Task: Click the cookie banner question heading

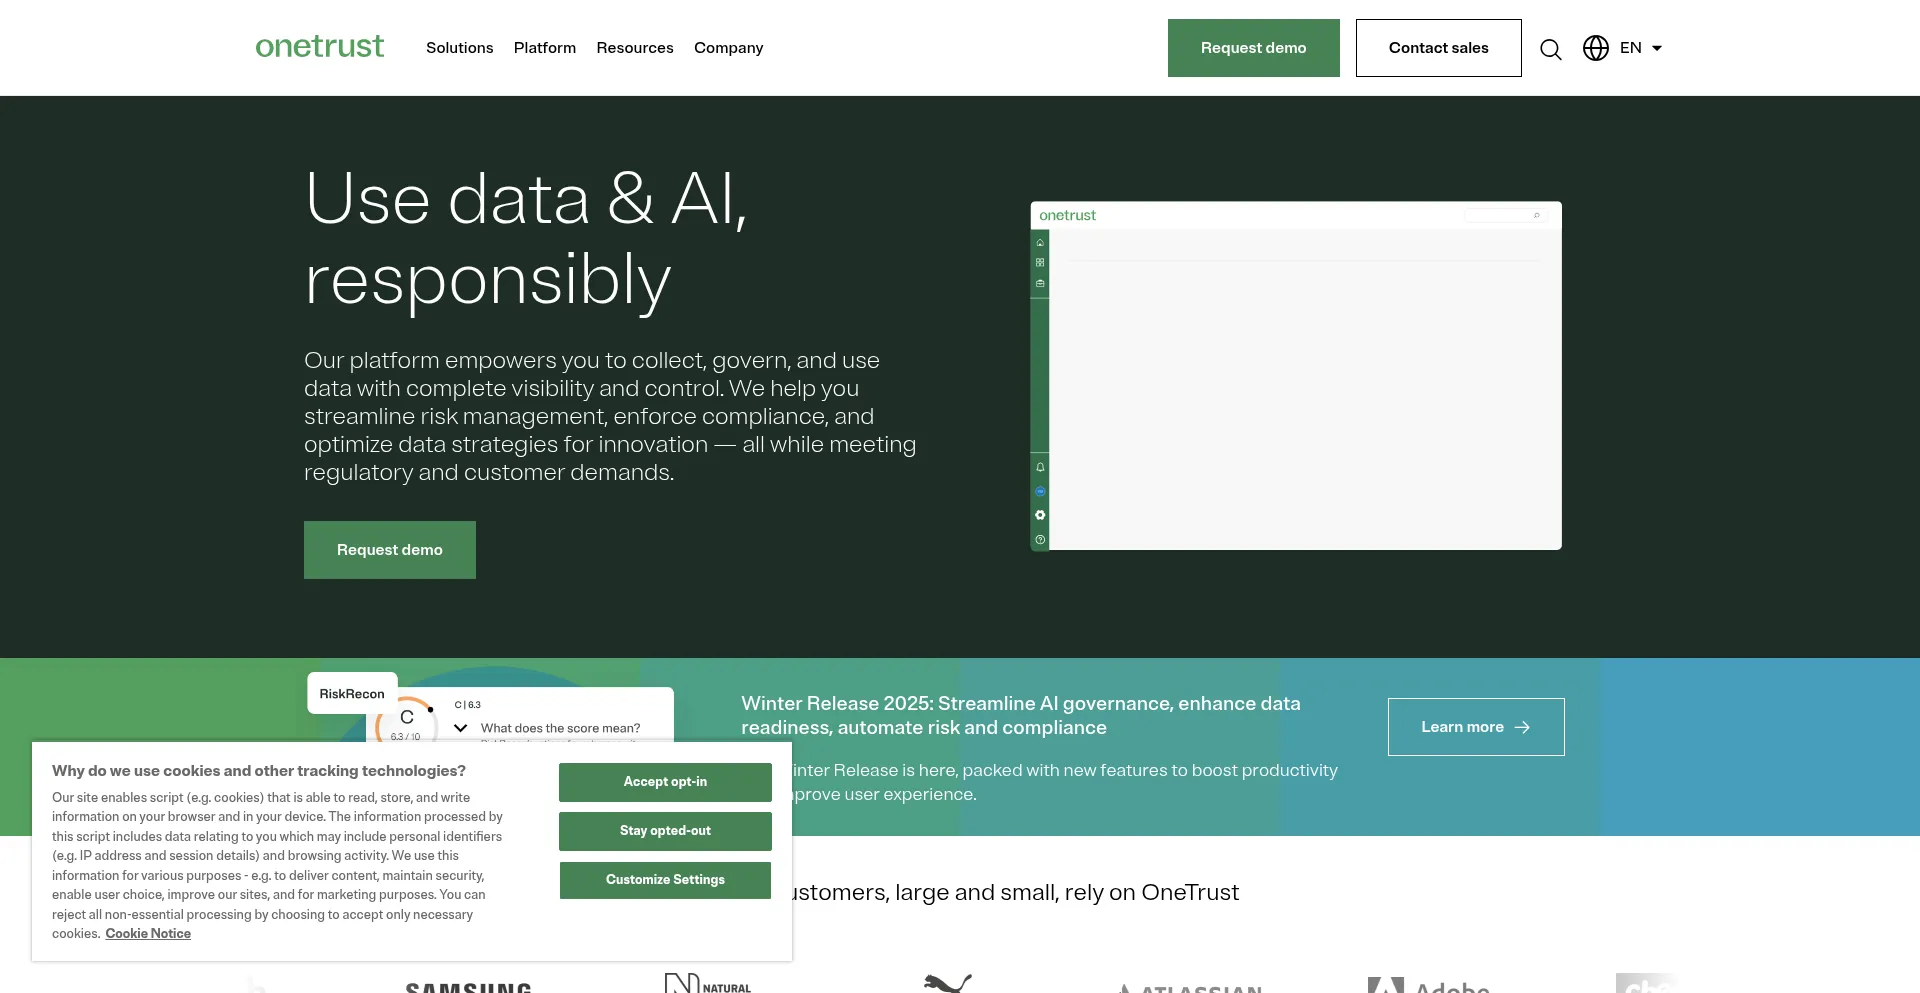Action: (259, 771)
